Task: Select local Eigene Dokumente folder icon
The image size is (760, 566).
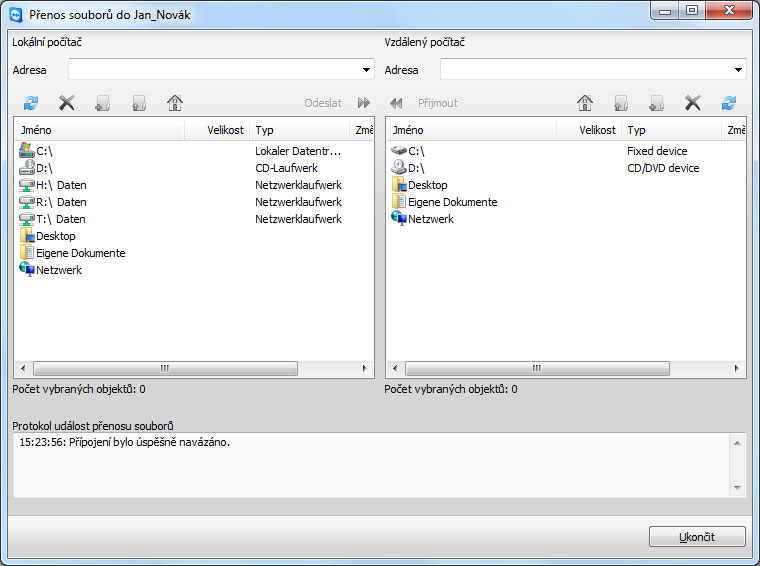Action: (27, 252)
